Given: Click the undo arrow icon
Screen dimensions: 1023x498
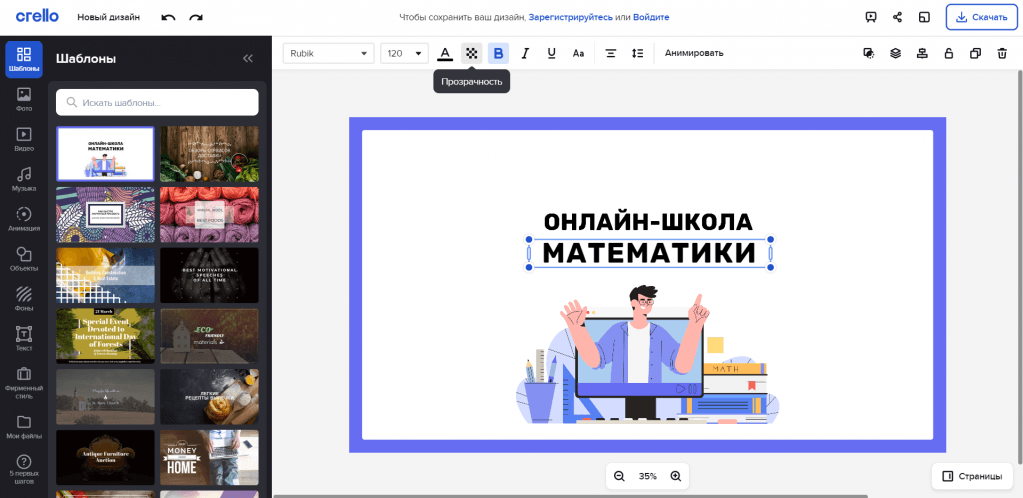Looking at the screenshot, I should coord(168,17).
